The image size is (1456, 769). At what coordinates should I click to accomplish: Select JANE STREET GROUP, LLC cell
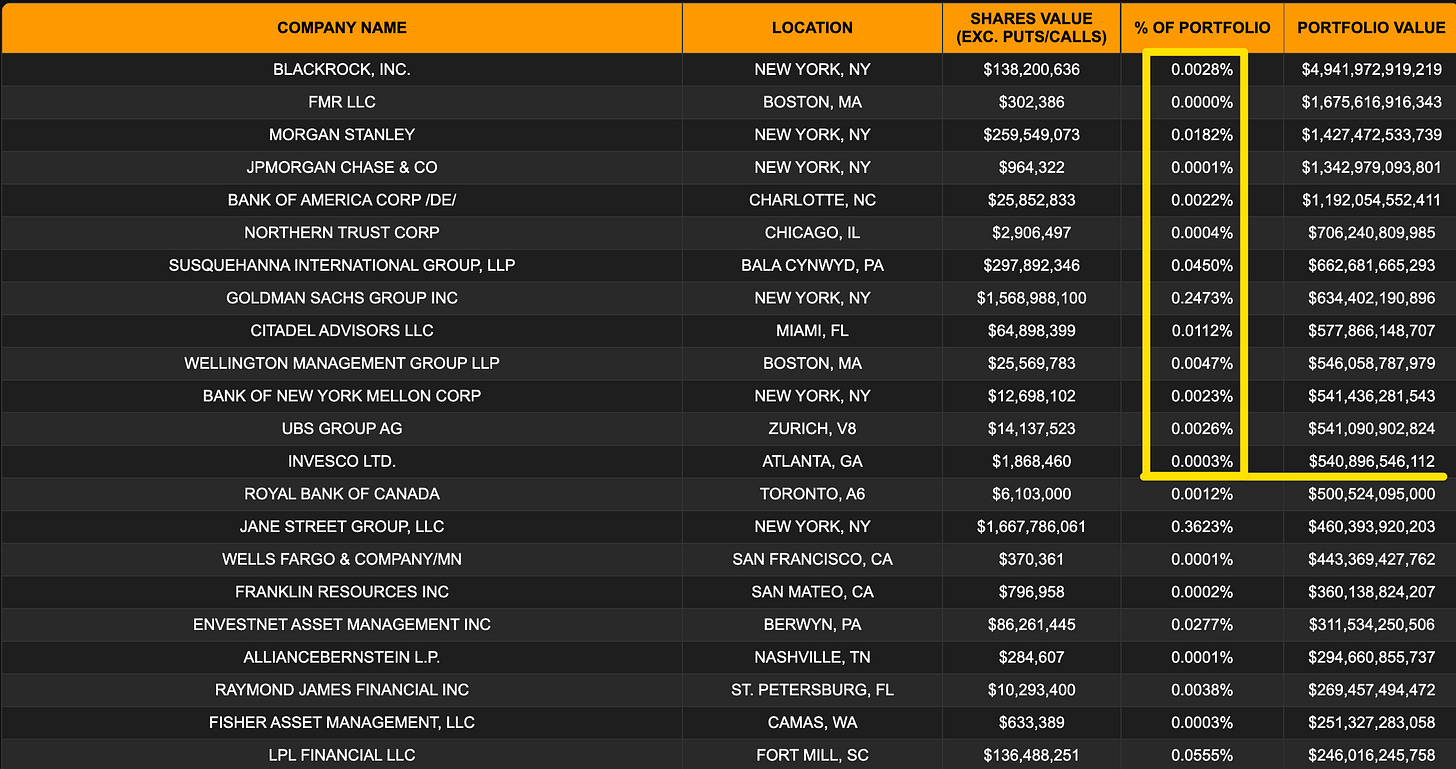point(342,526)
